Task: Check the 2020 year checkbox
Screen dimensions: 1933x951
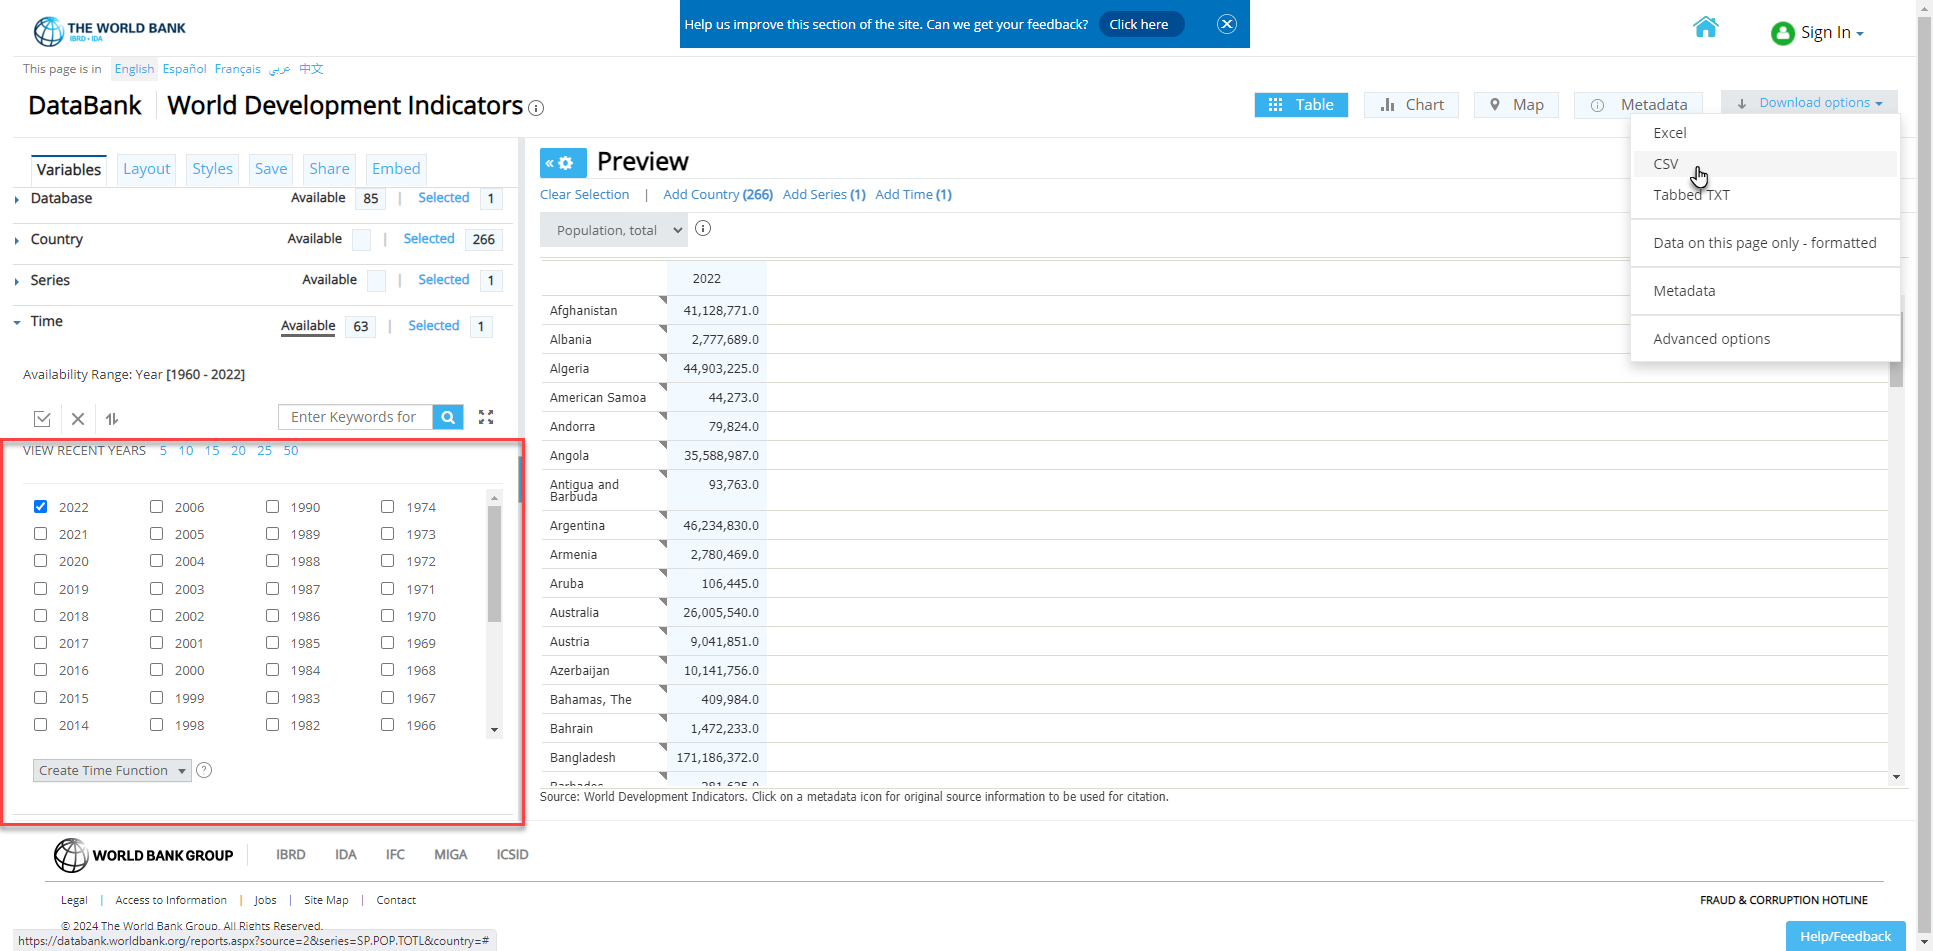Action: pos(41,561)
